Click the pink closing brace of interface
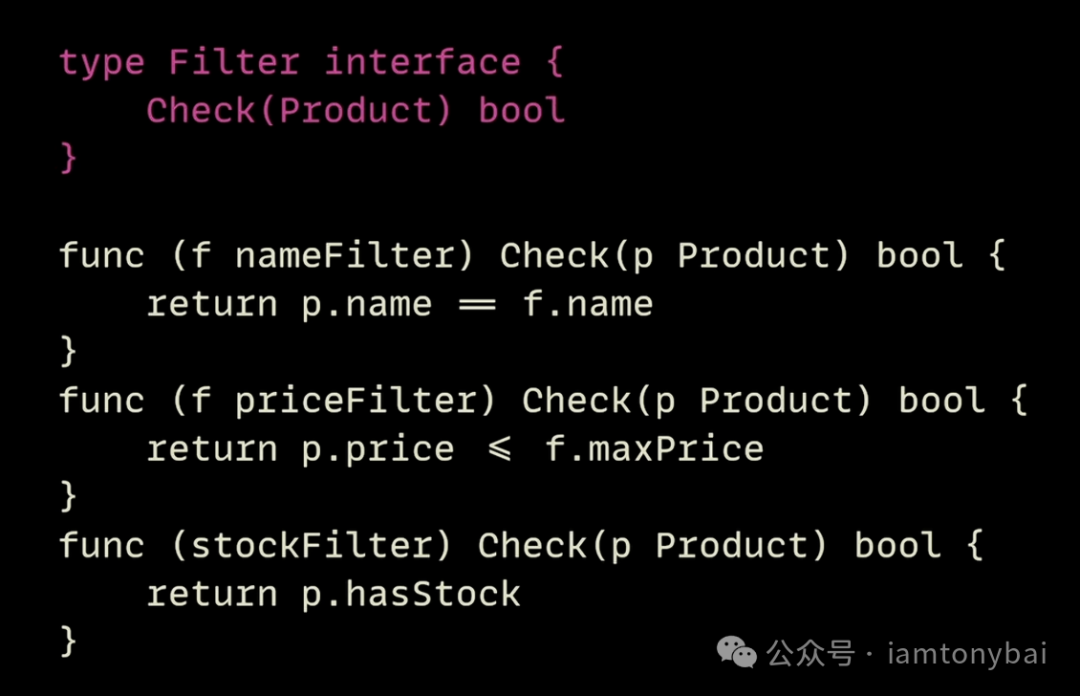 (x=68, y=158)
